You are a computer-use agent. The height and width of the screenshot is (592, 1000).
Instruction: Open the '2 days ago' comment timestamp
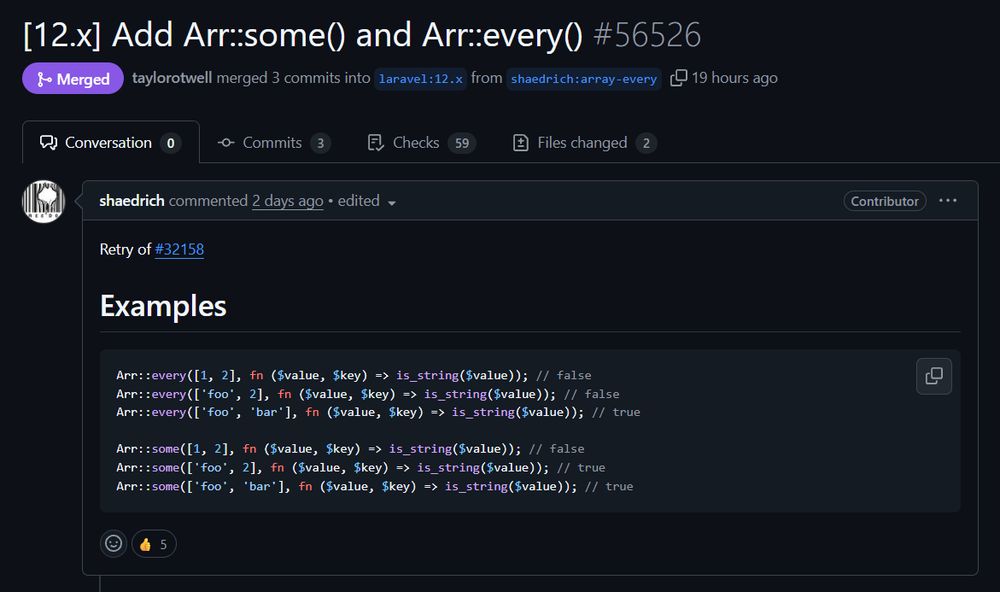(x=288, y=201)
